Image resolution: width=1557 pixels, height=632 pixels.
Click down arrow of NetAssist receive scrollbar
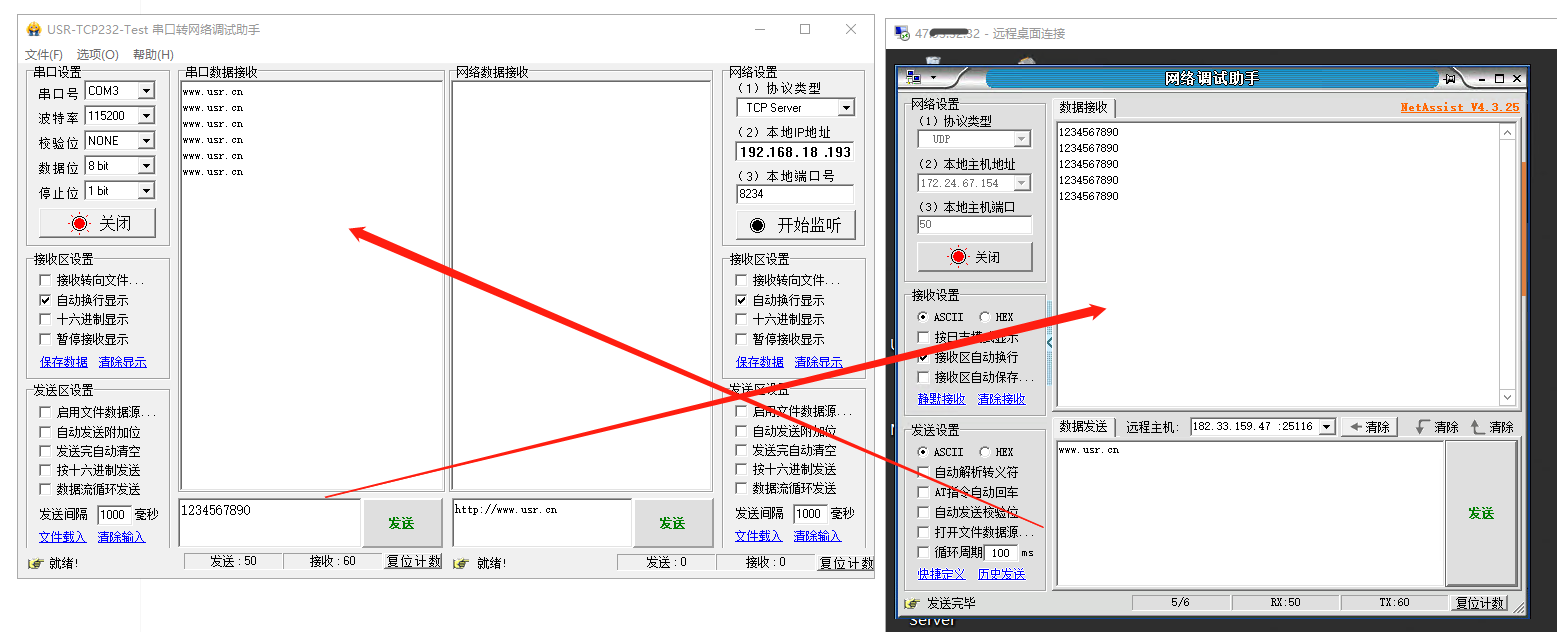pyautogui.click(x=1509, y=398)
